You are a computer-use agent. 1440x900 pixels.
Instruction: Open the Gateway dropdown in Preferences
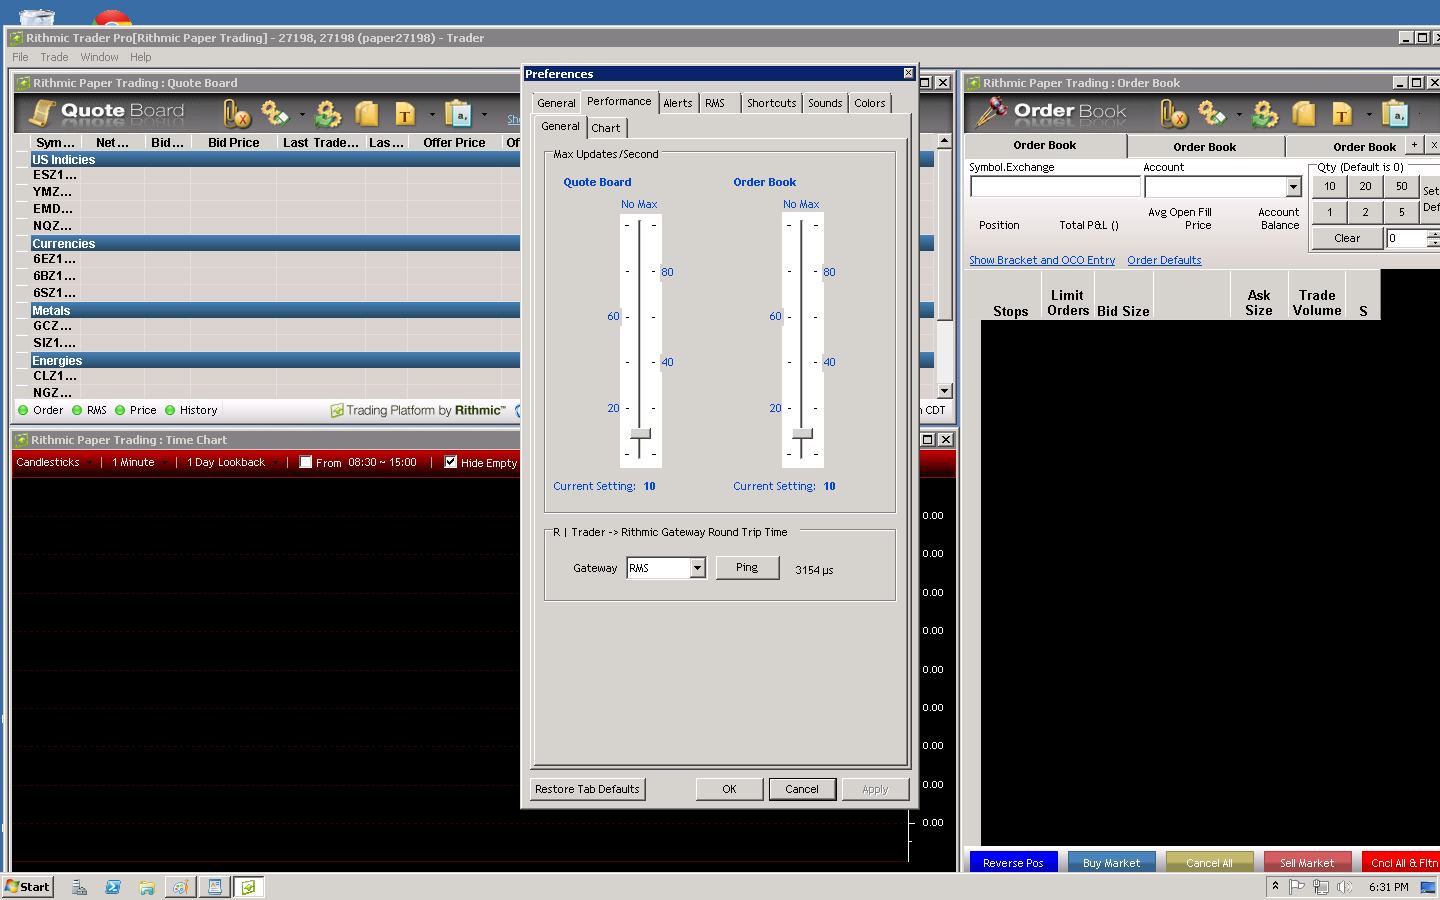(x=697, y=568)
